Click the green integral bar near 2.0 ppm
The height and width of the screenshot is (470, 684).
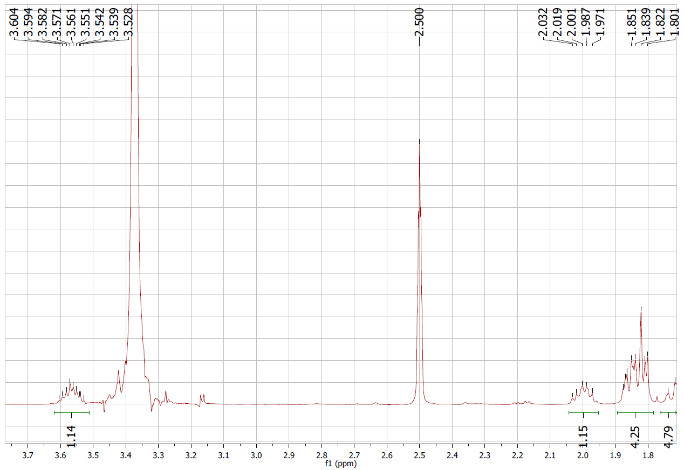583,412
